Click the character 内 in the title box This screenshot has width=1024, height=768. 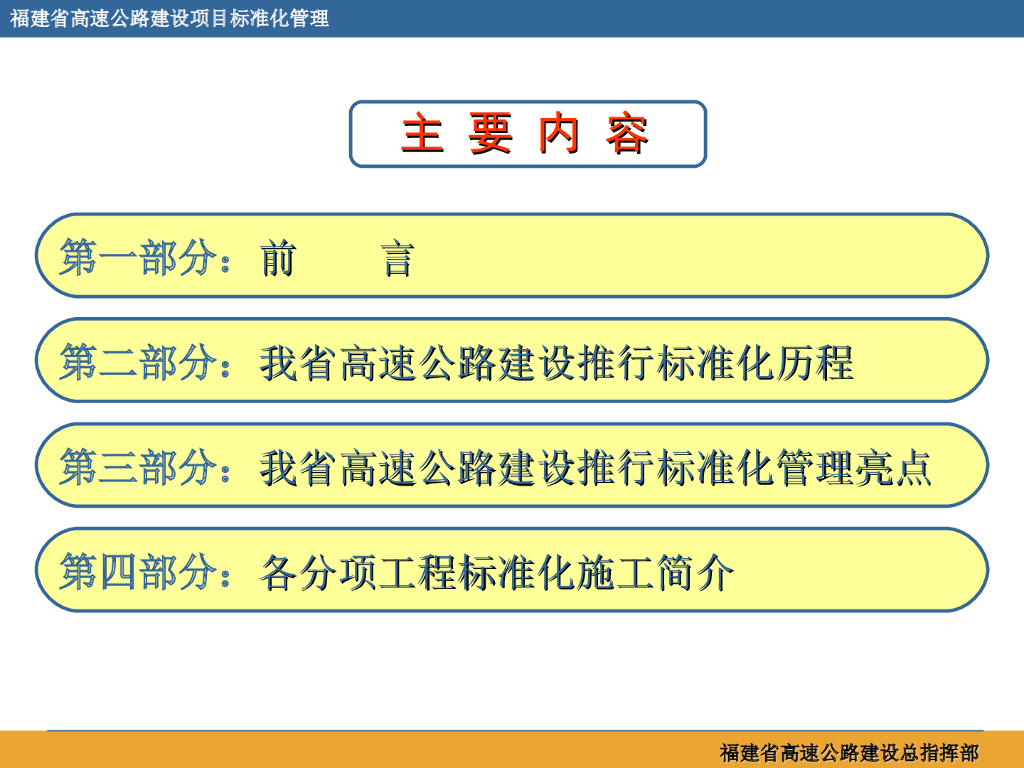coord(559,134)
